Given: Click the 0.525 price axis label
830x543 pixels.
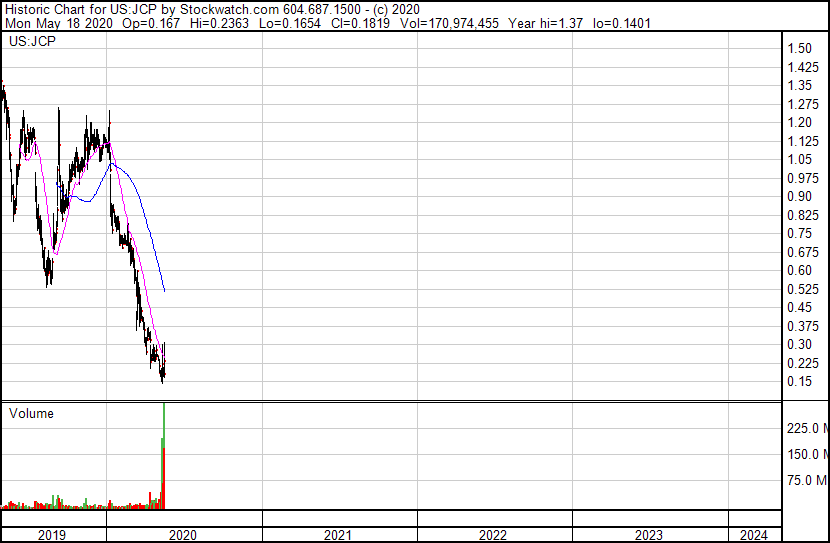Looking at the screenshot, I should pos(803,289).
